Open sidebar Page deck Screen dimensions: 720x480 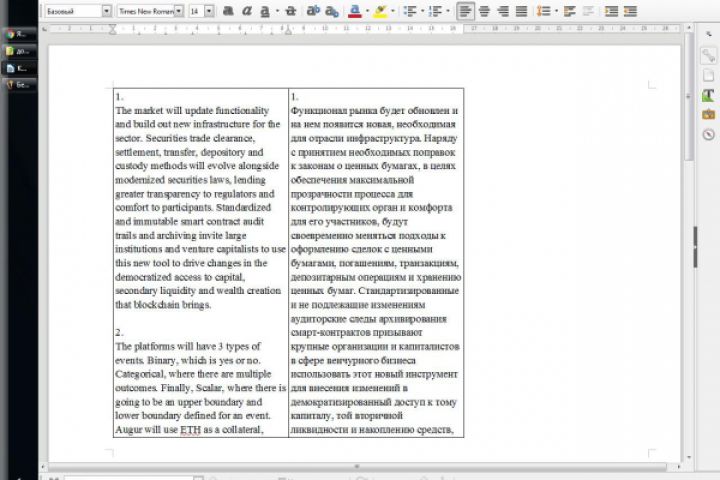(x=709, y=75)
